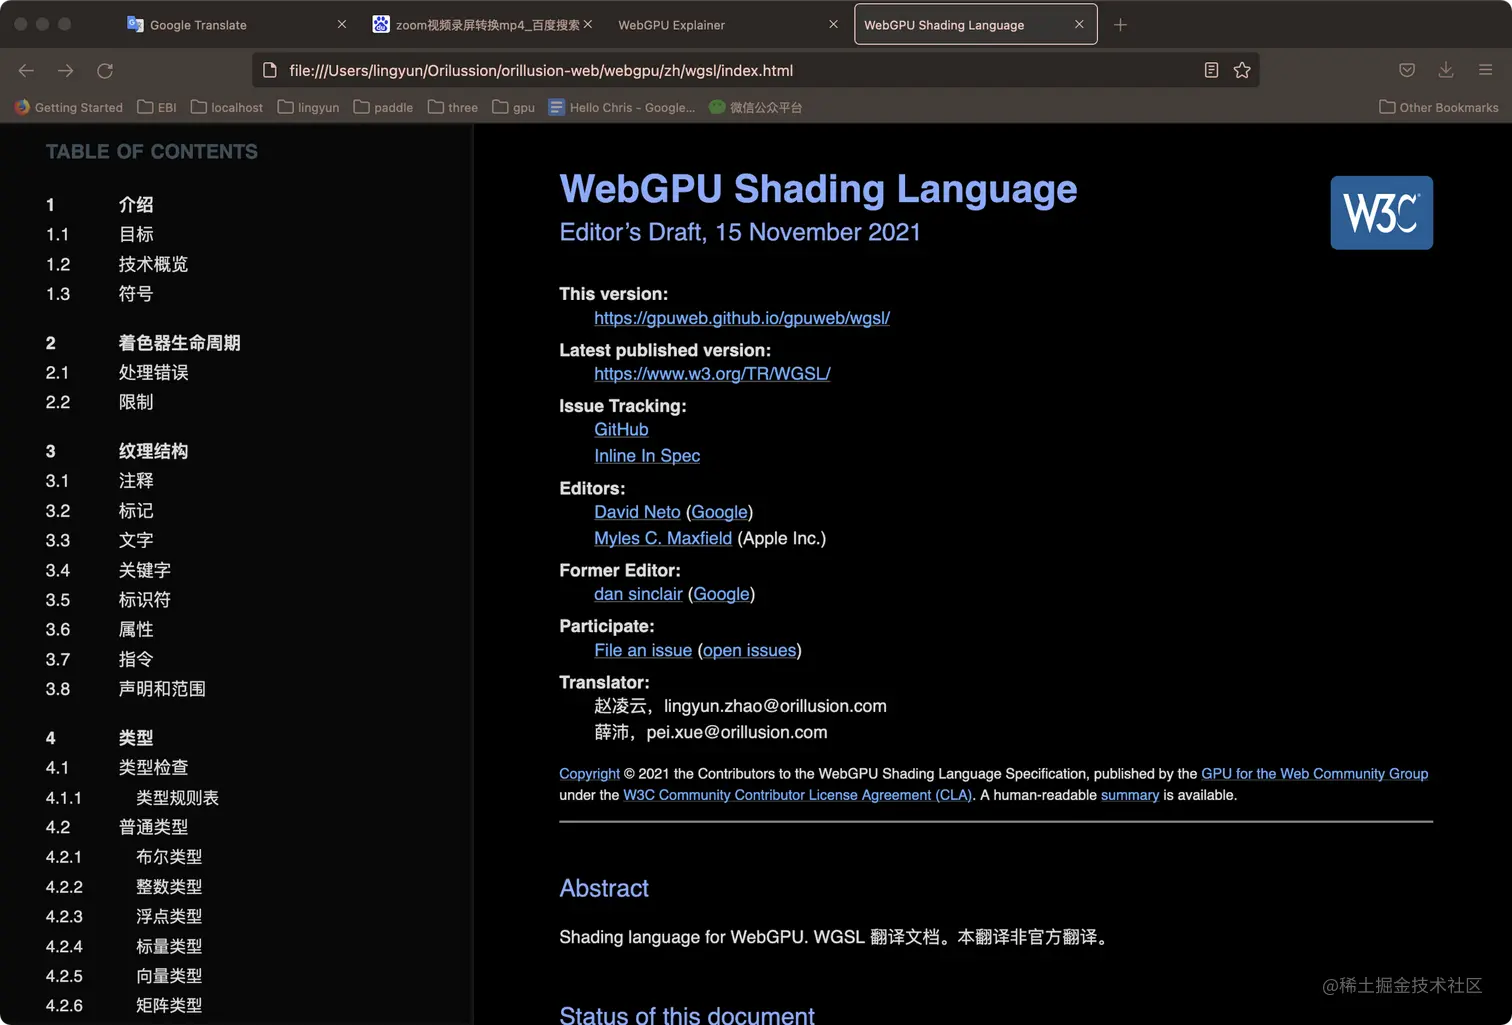Open the Hello Chris - Google bookmark

622,107
